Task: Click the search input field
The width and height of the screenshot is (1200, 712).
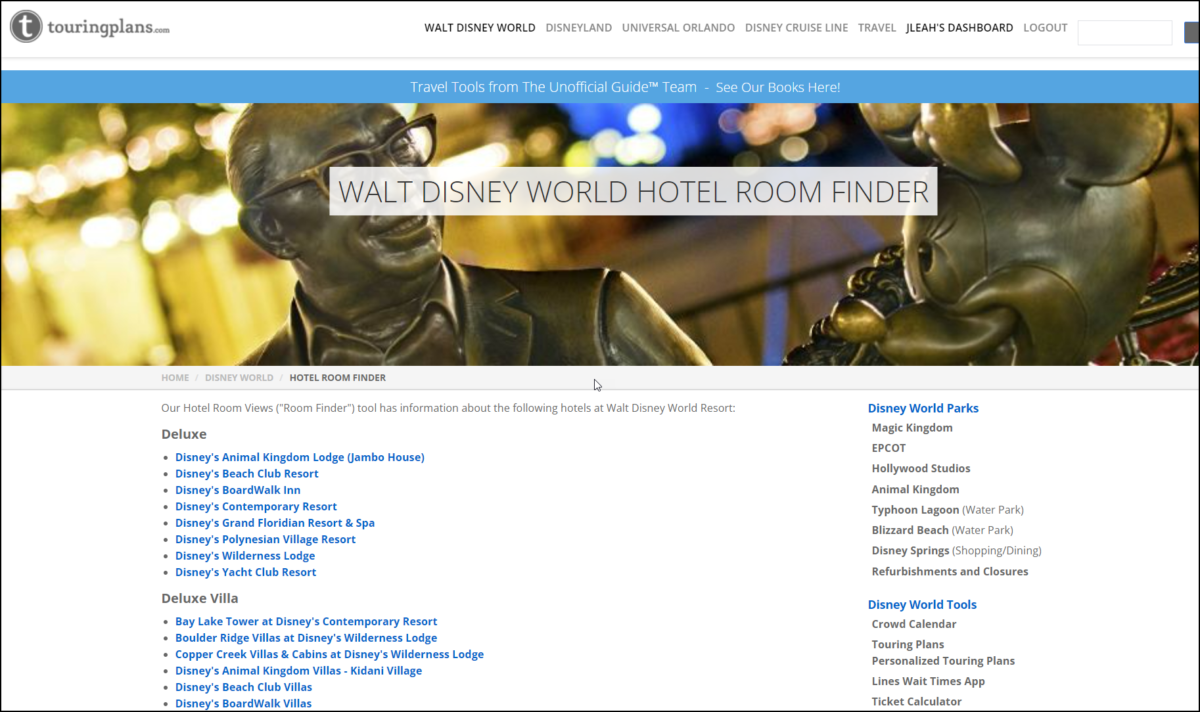Action: point(1124,32)
